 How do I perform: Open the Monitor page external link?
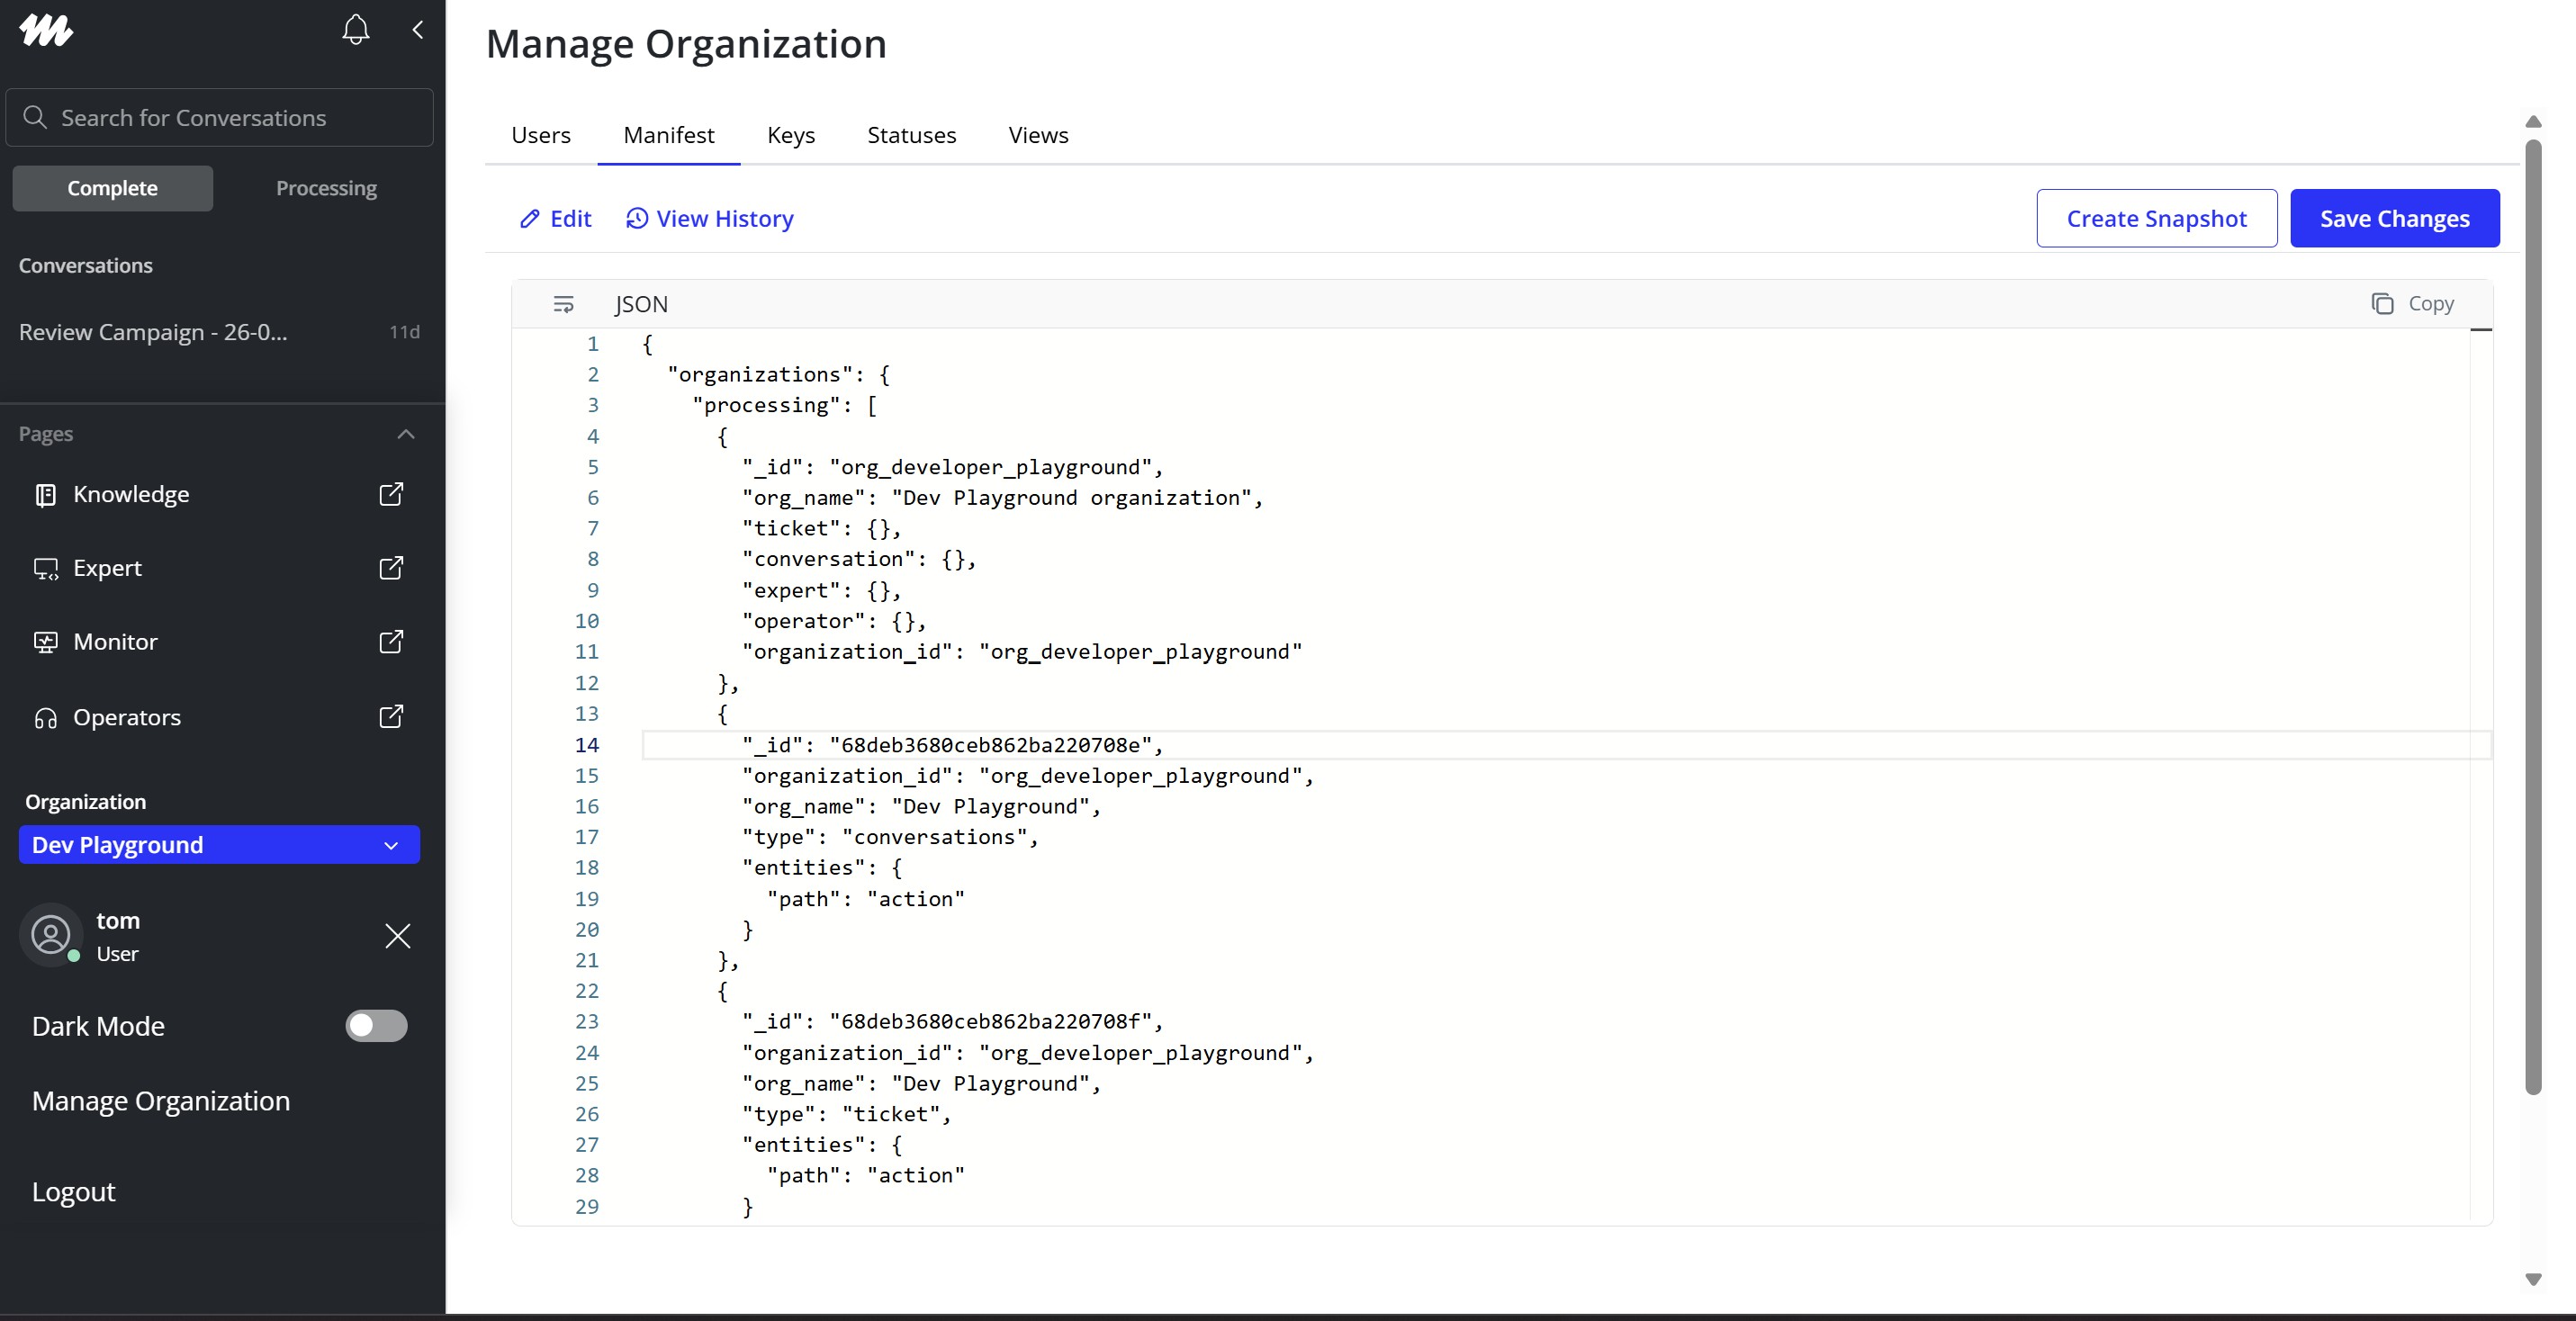click(x=391, y=641)
